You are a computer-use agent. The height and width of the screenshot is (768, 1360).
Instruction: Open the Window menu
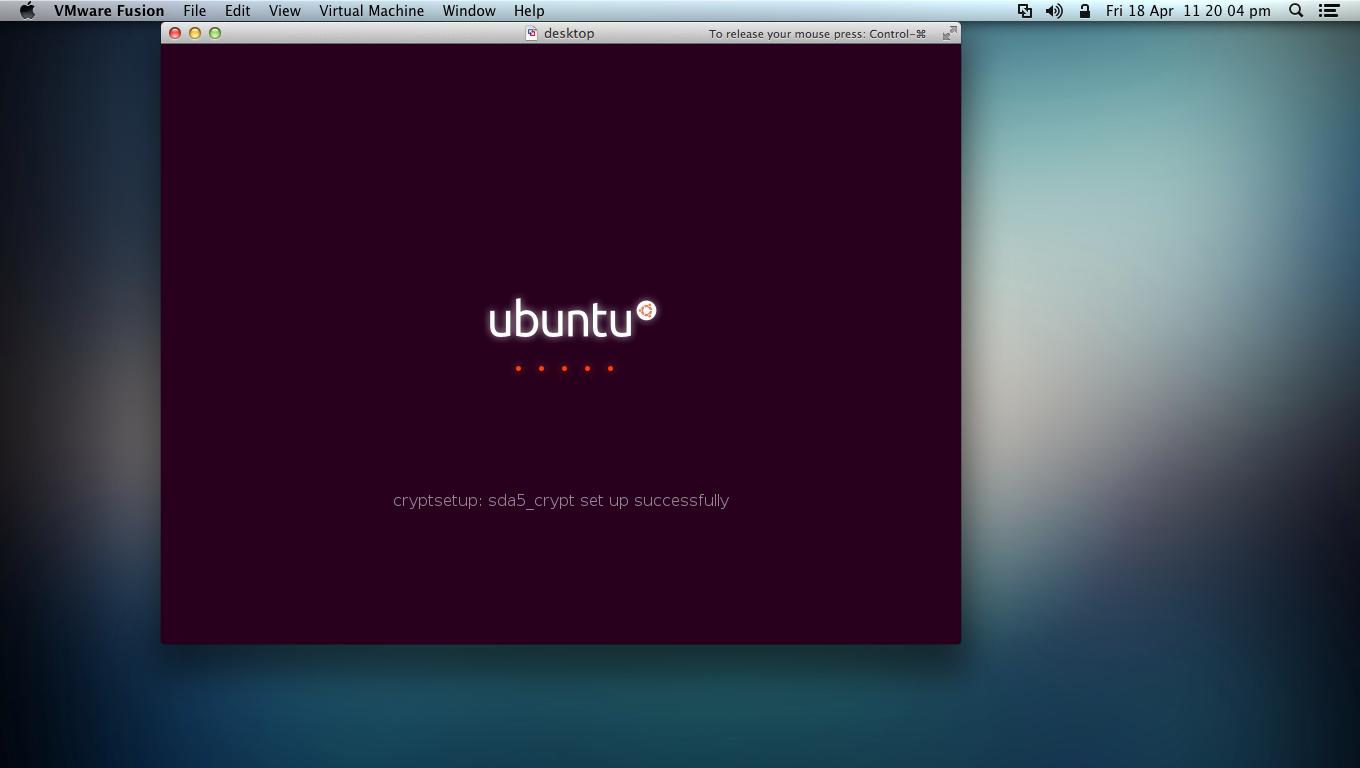click(x=469, y=11)
